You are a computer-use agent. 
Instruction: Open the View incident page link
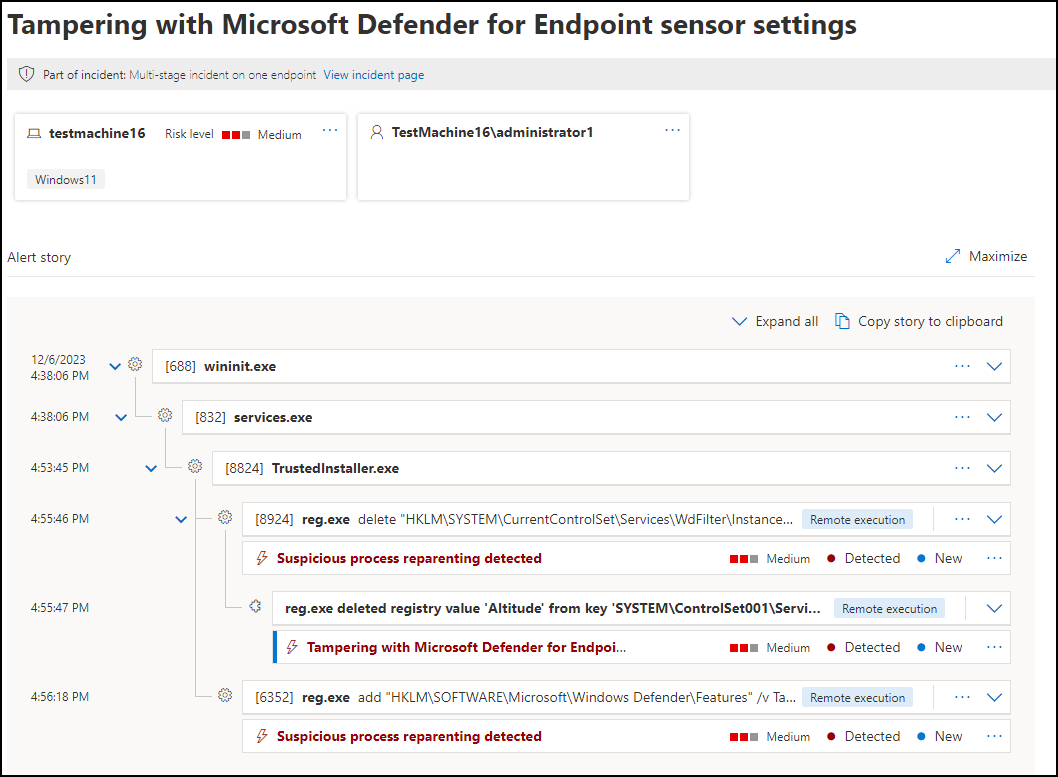coord(373,74)
